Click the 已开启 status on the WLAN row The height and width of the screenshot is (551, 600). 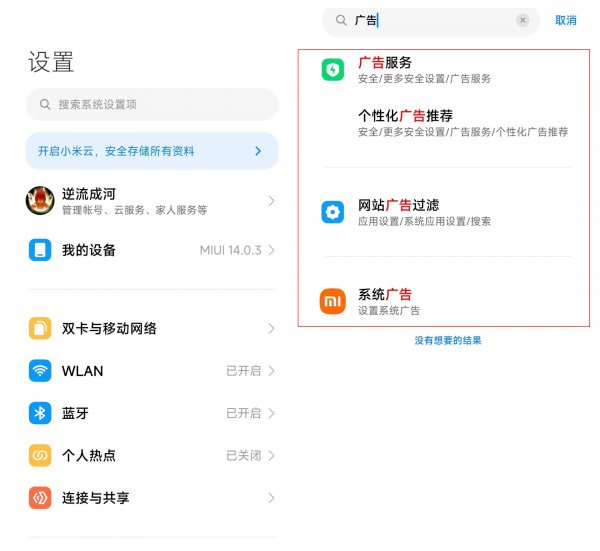click(x=244, y=371)
